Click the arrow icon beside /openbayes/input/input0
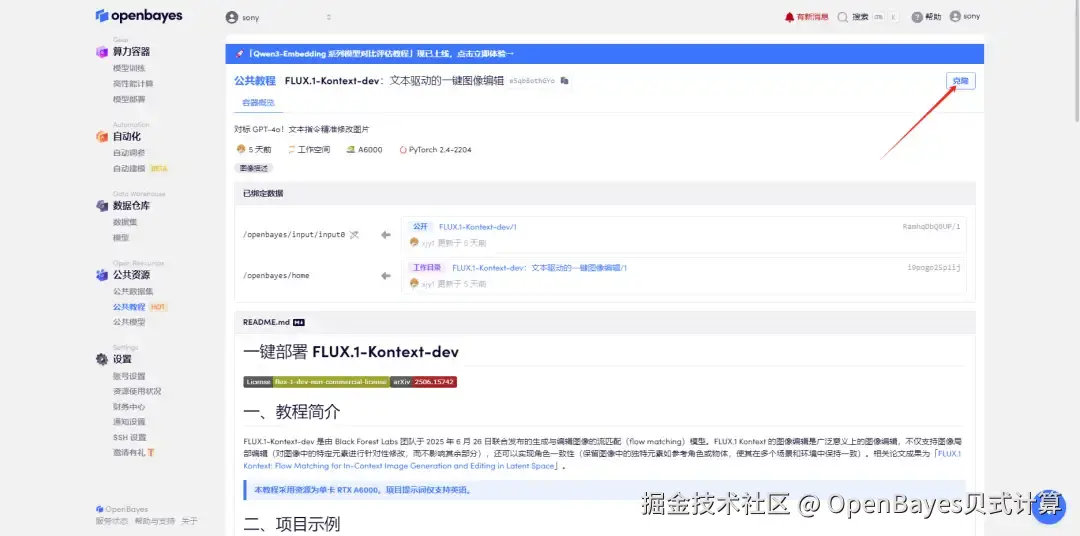The image size is (1080, 536). (386, 235)
